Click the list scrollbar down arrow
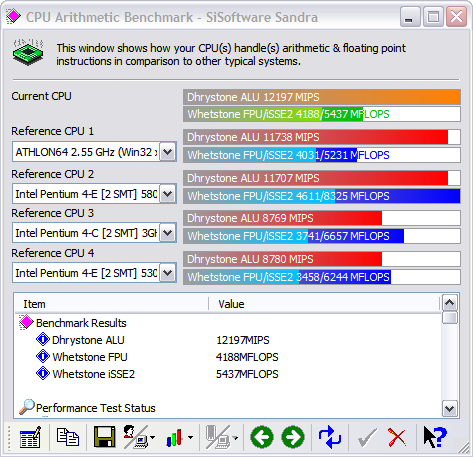Viewport: 473px width, 457px height. pyautogui.click(x=450, y=409)
